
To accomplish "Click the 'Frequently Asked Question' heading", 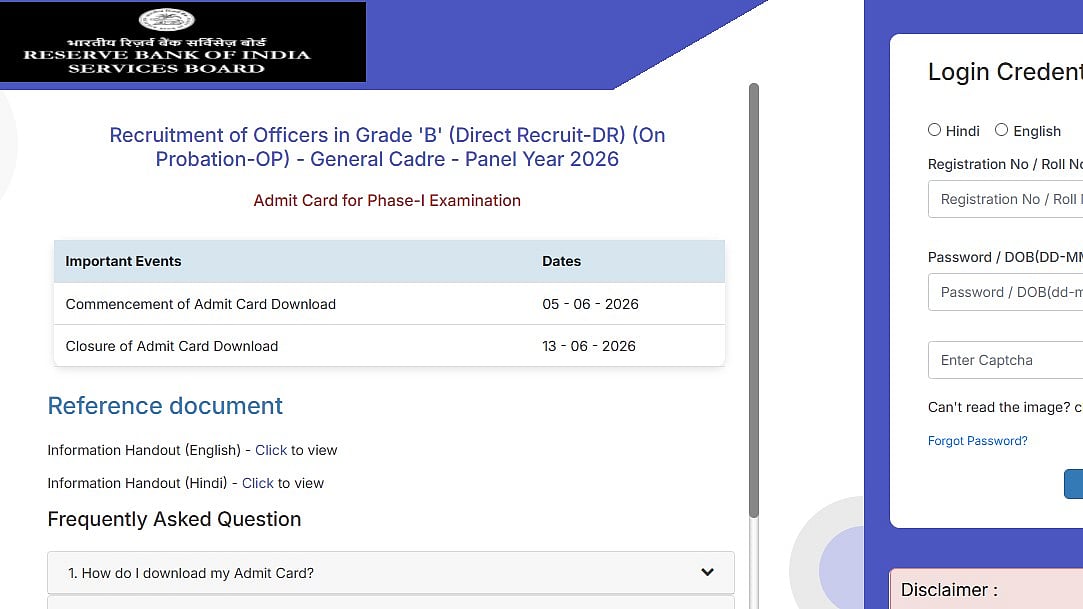I will click(174, 519).
